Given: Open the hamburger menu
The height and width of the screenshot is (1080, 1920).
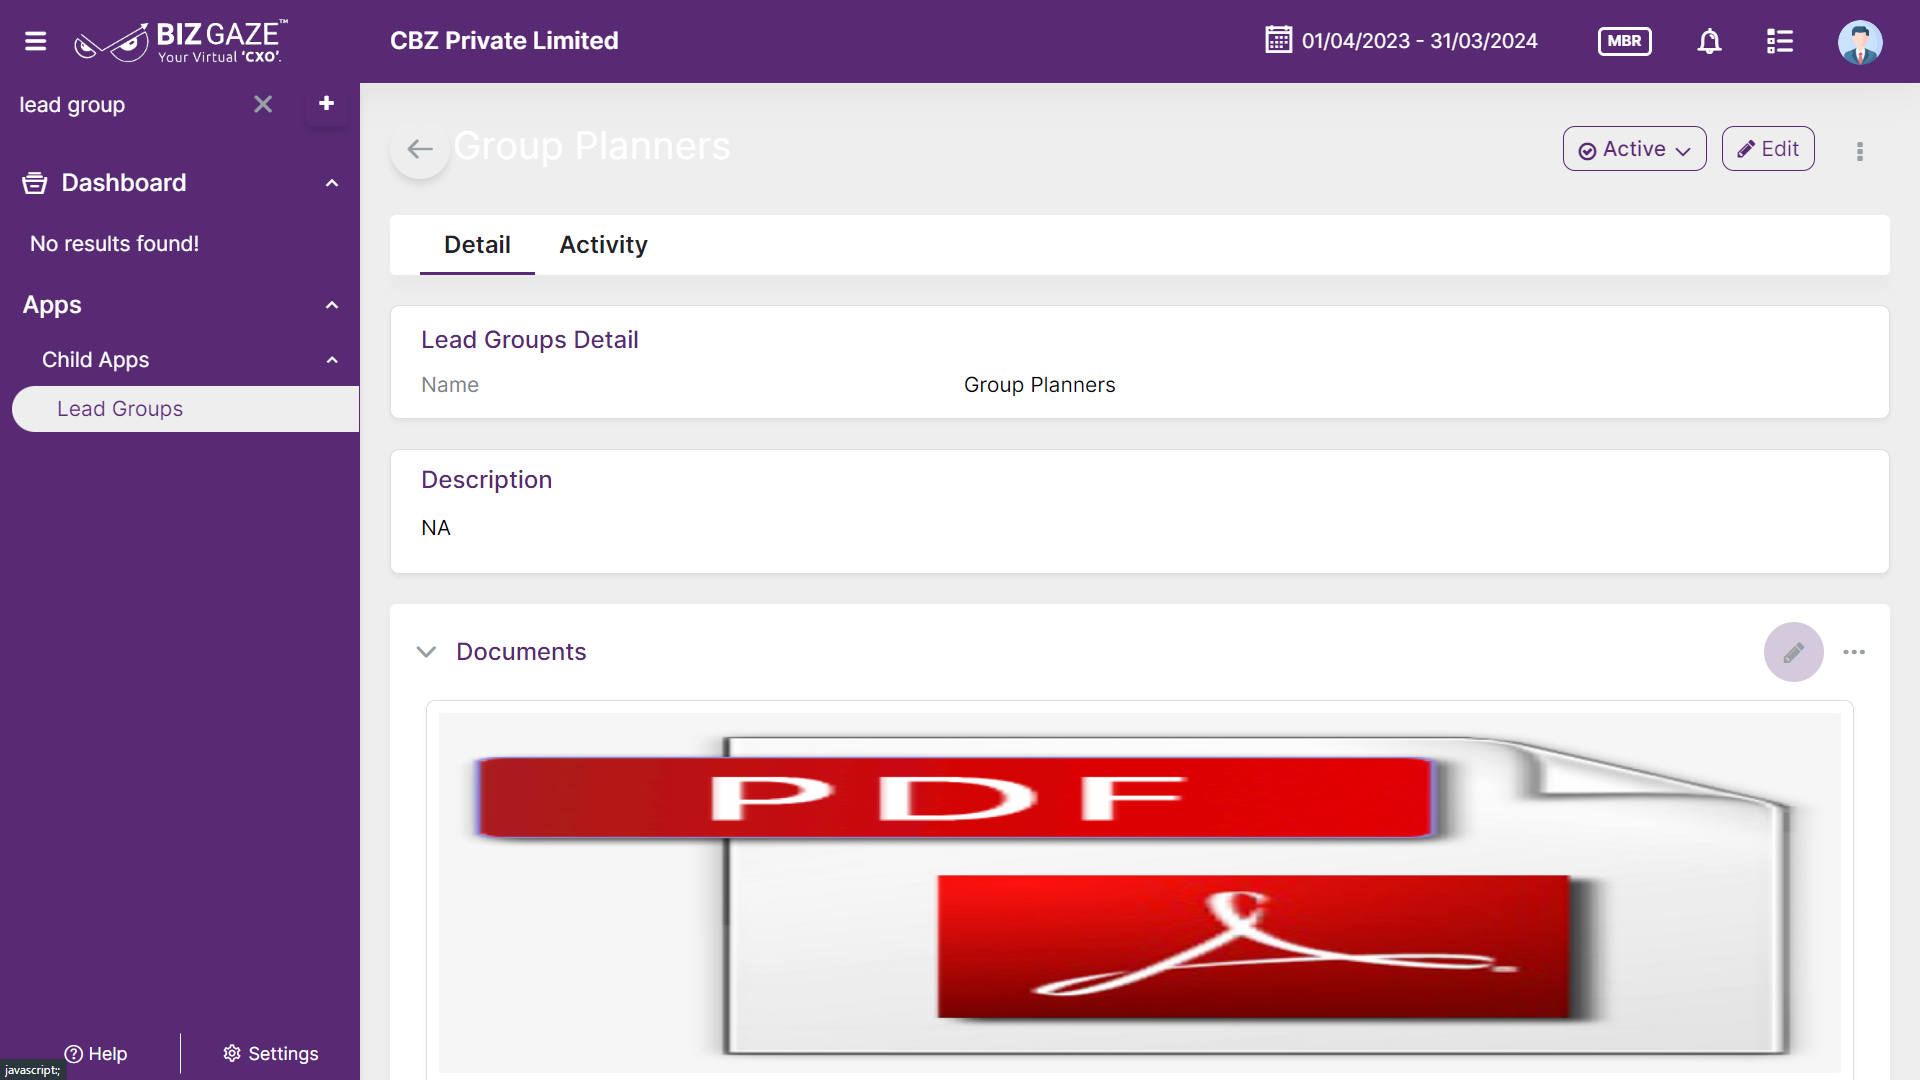Looking at the screenshot, I should pyautogui.click(x=36, y=41).
